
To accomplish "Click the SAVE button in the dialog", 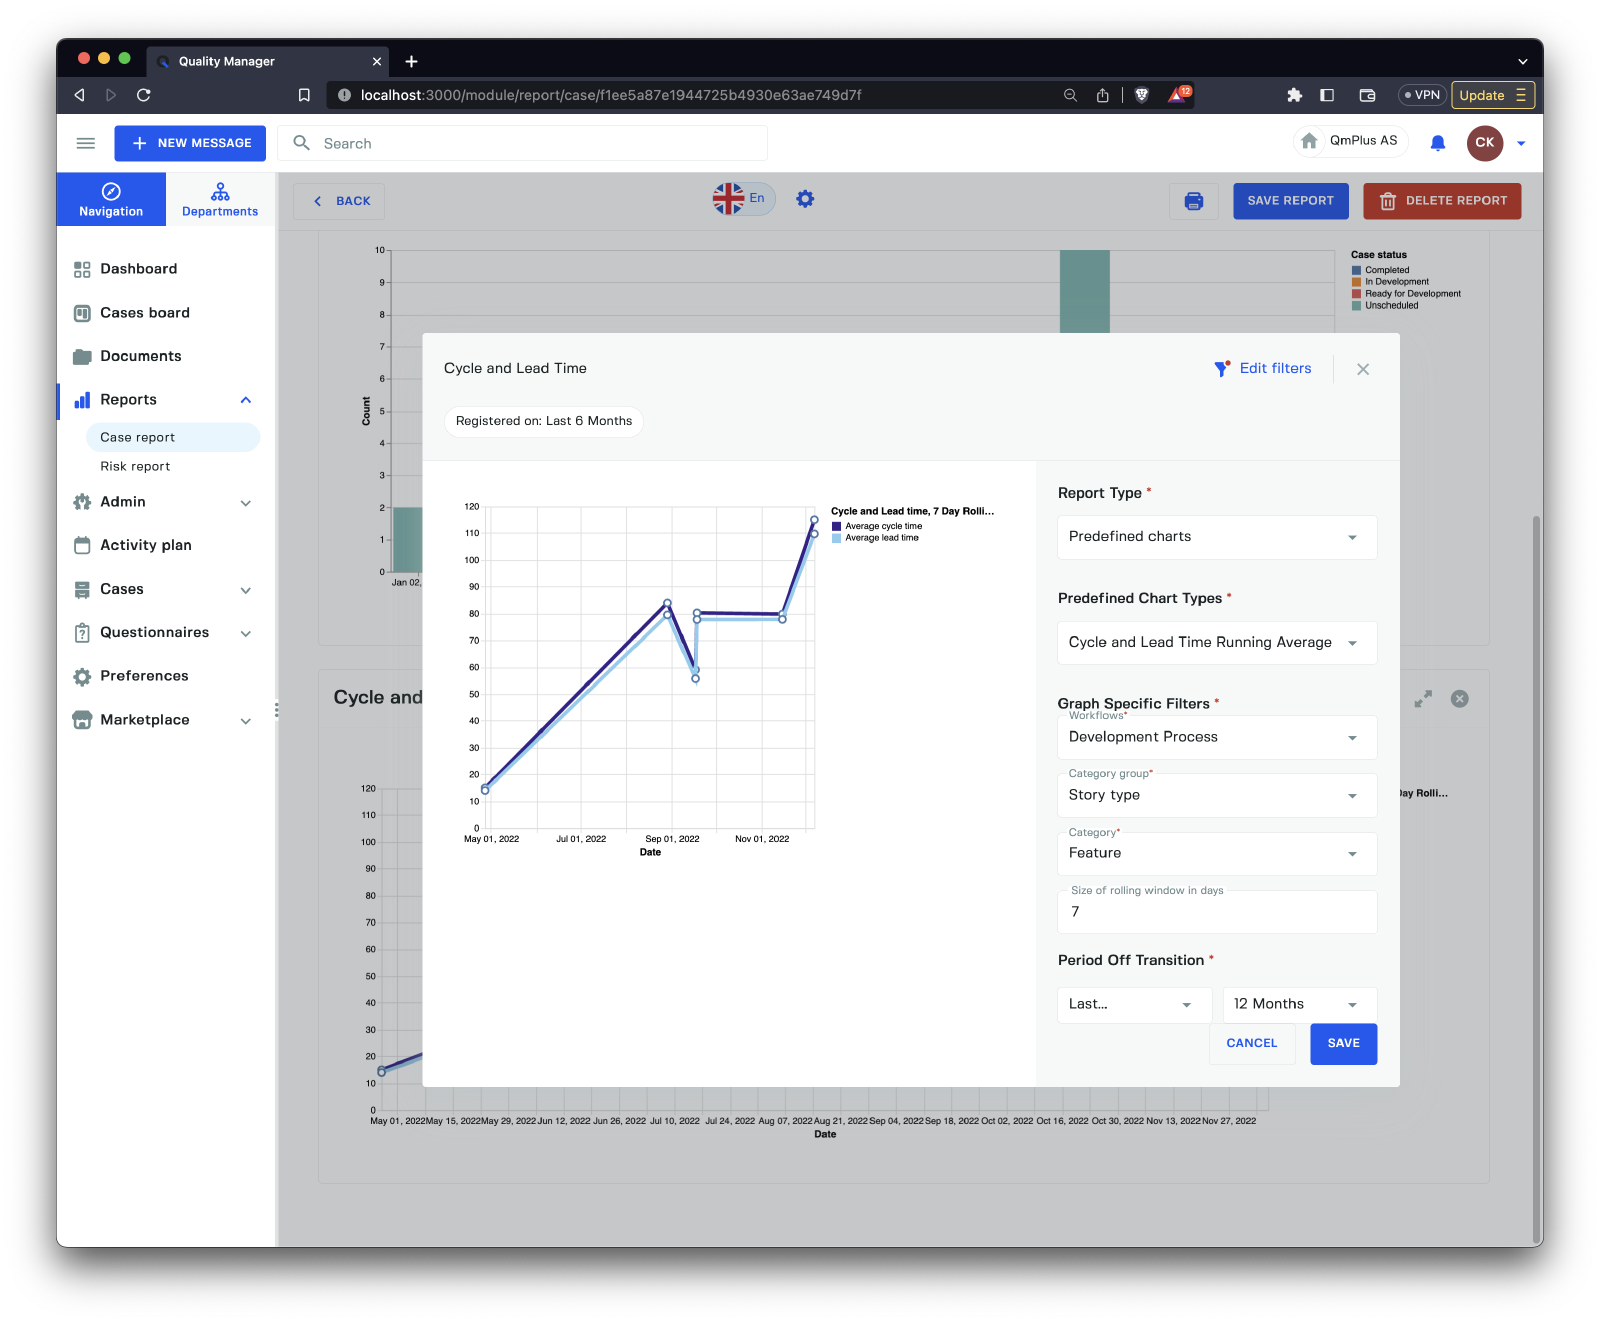I will coord(1343,1043).
